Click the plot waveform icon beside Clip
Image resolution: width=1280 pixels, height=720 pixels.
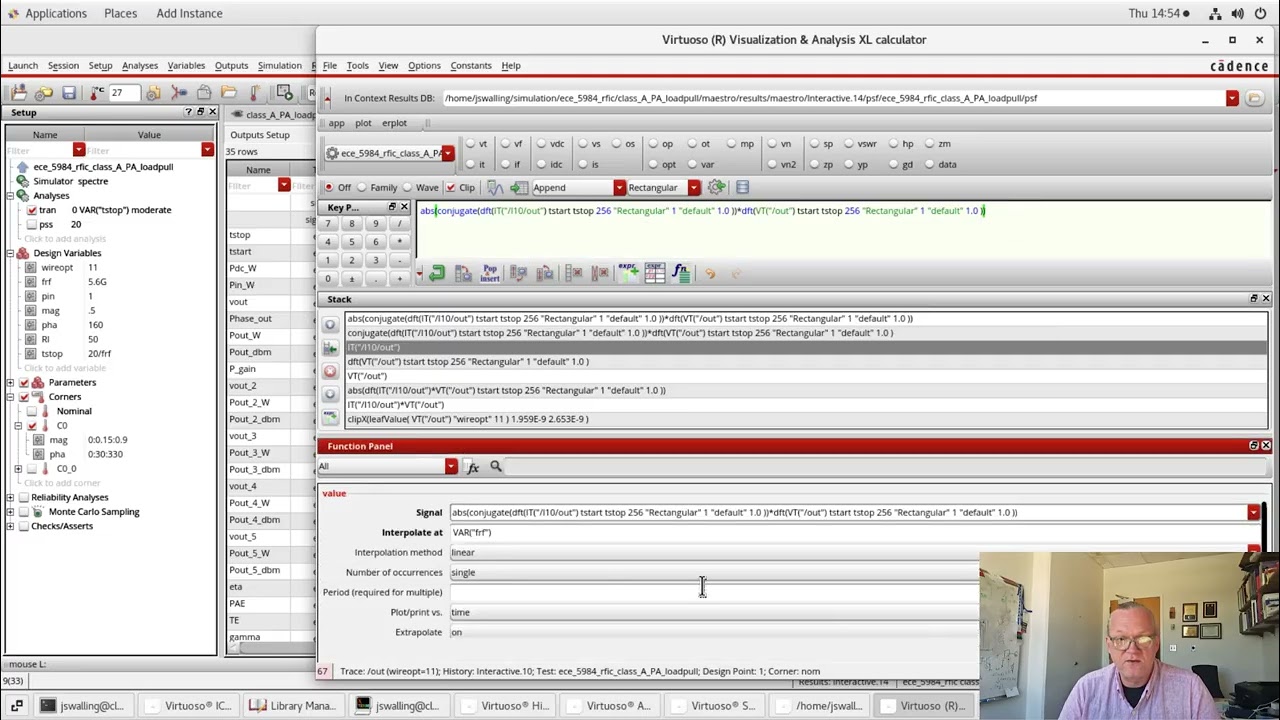click(x=495, y=187)
